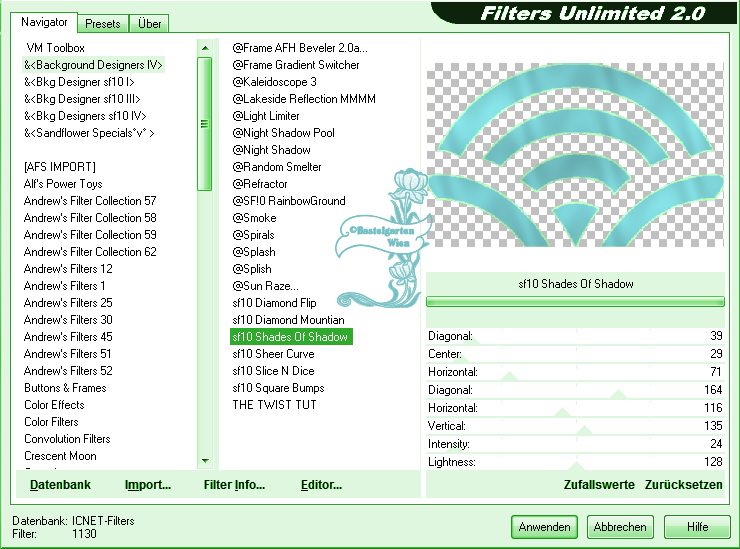This screenshot has height=549, width=740.
Task: Select VM Toolbox category
Action: tap(55, 48)
